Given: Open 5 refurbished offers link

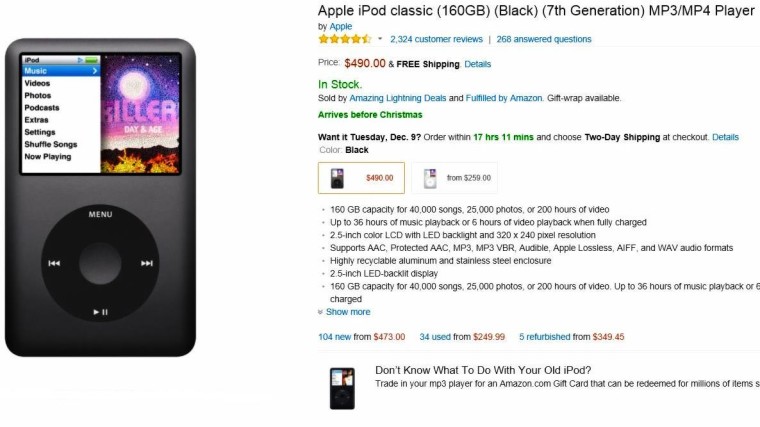Looking at the screenshot, I should (x=544, y=337).
